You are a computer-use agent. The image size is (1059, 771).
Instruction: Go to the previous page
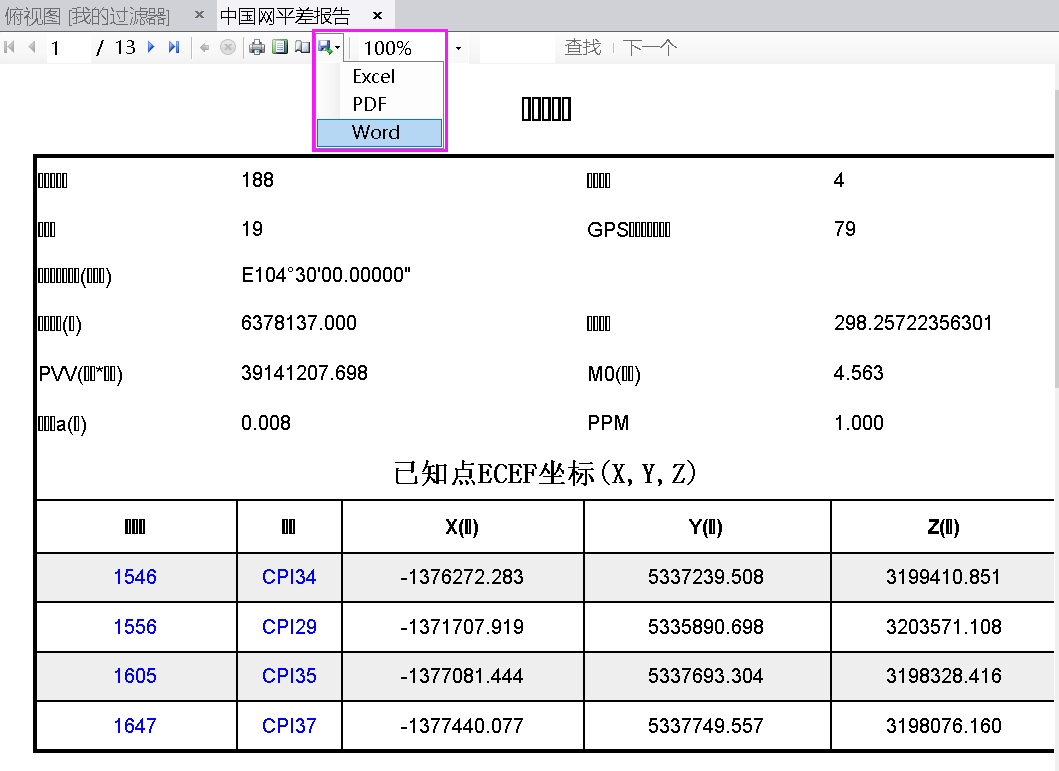(x=31, y=47)
